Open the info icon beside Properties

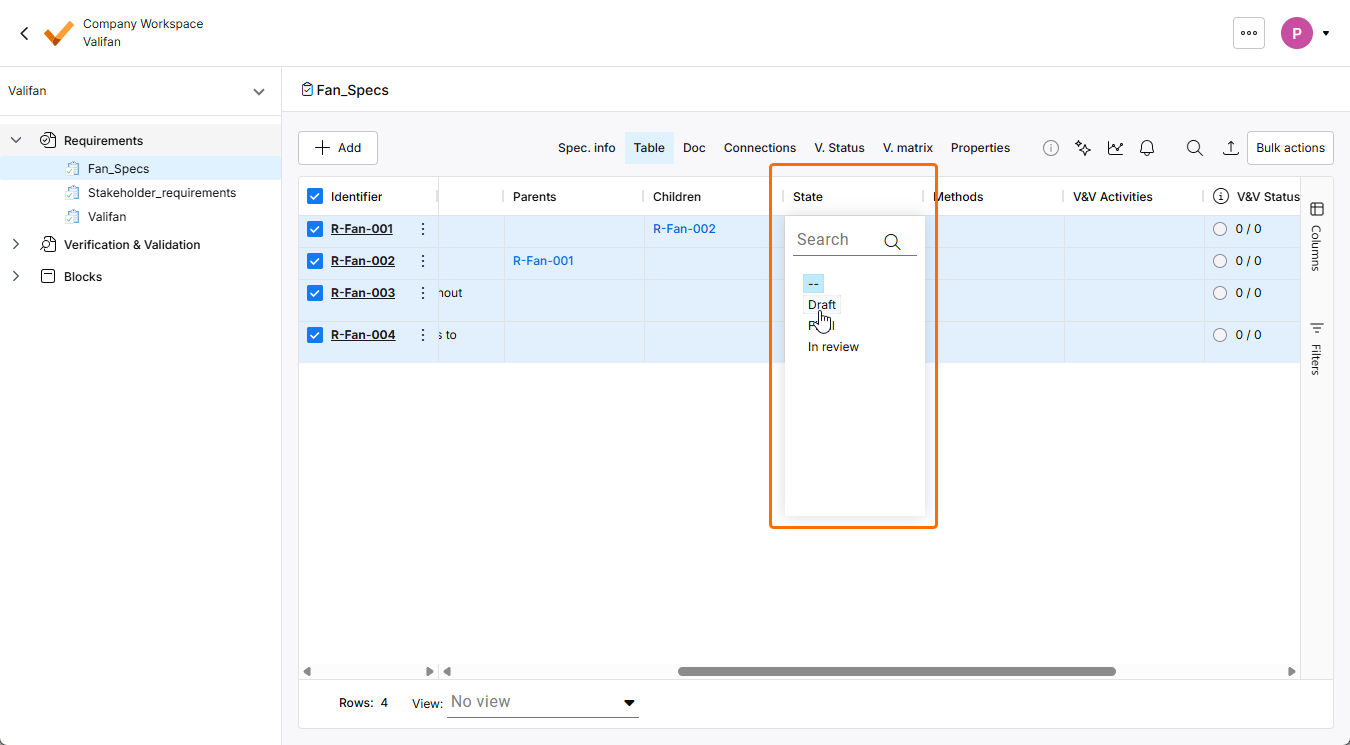pos(1051,148)
